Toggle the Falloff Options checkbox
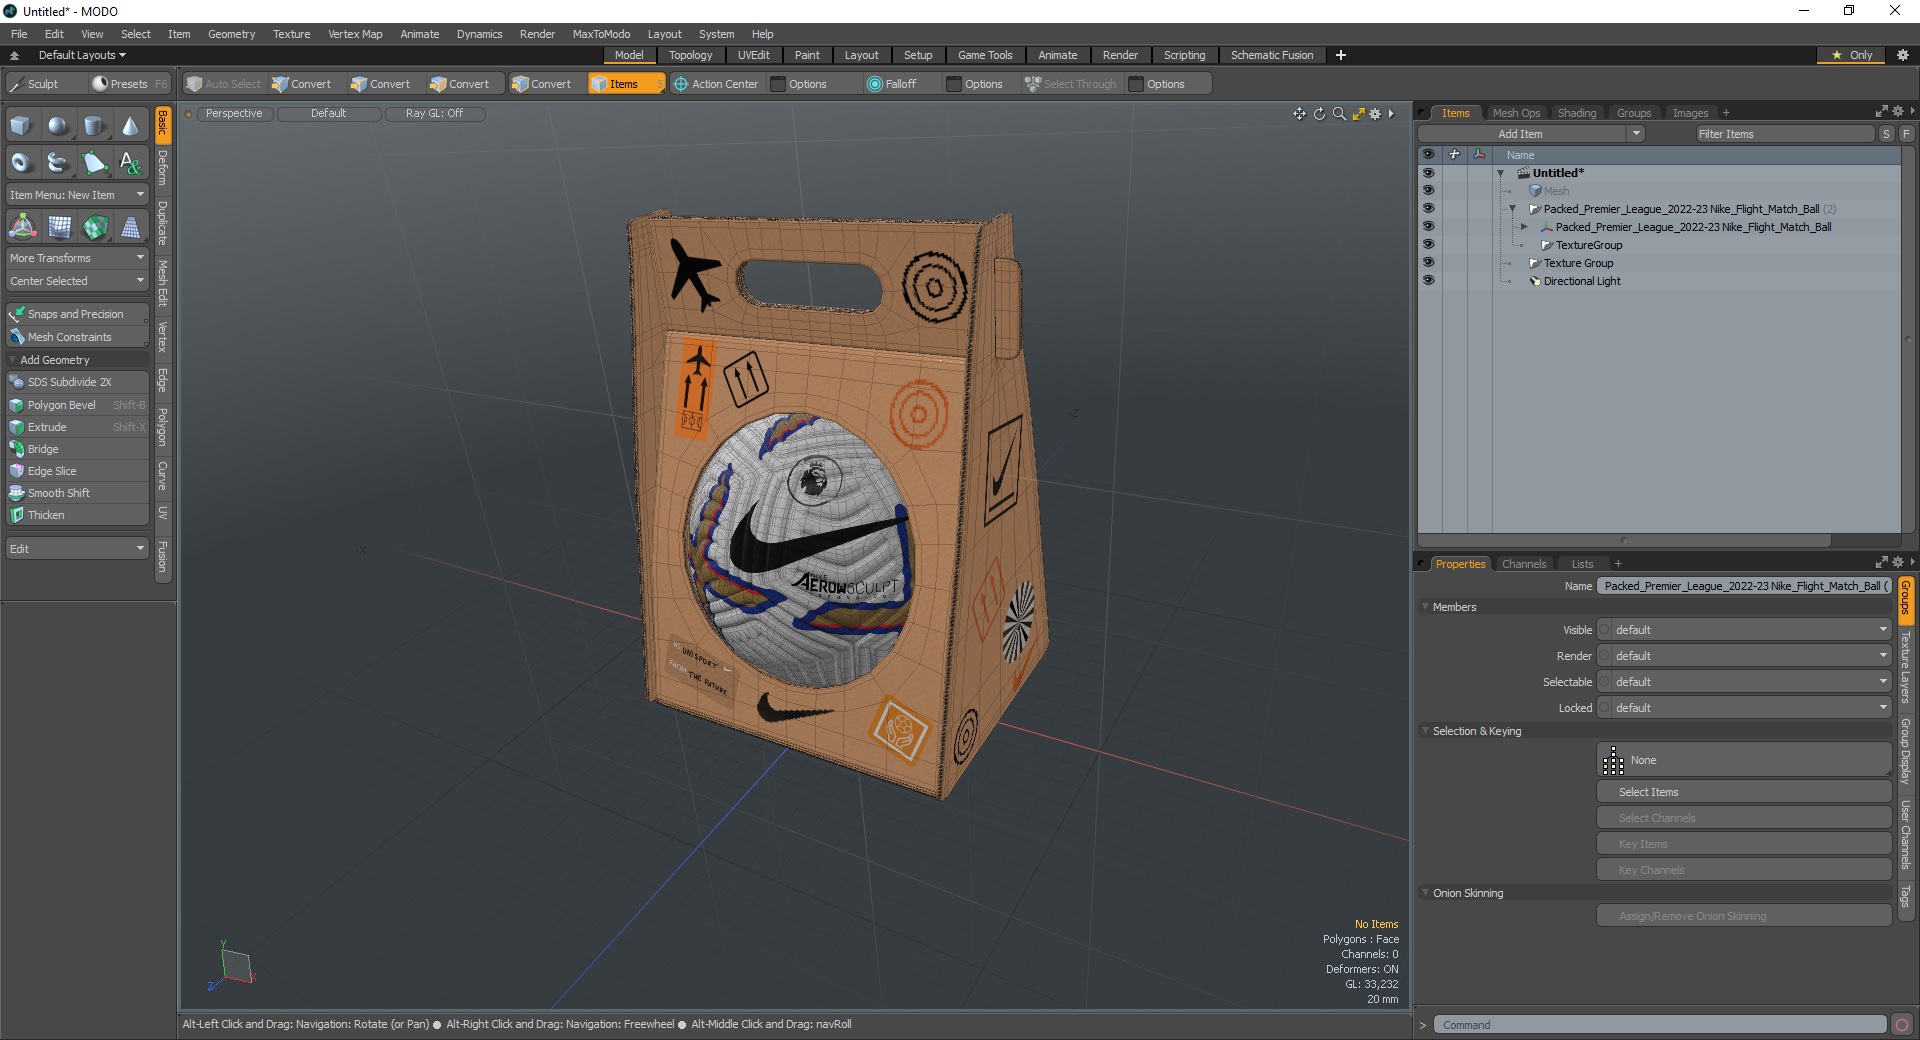The height and width of the screenshot is (1040, 1920). click(954, 84)
